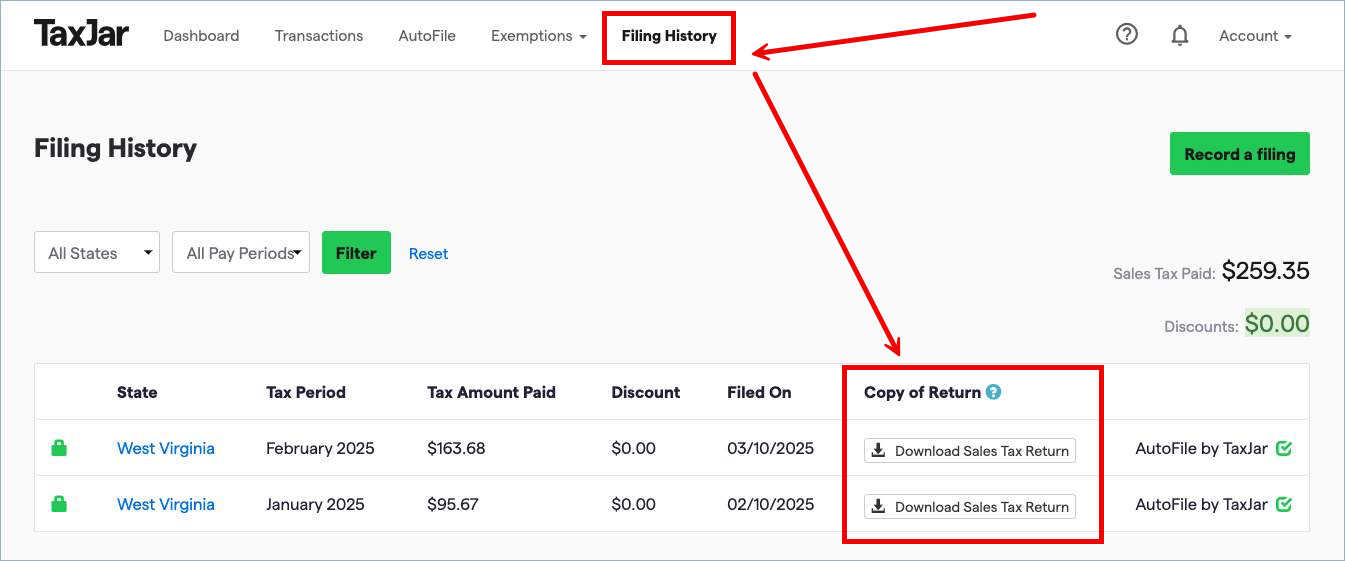Screen dimensions: 1345x561
Task: Download Sales Tax Return for January 2025
Action: [970, 506]
